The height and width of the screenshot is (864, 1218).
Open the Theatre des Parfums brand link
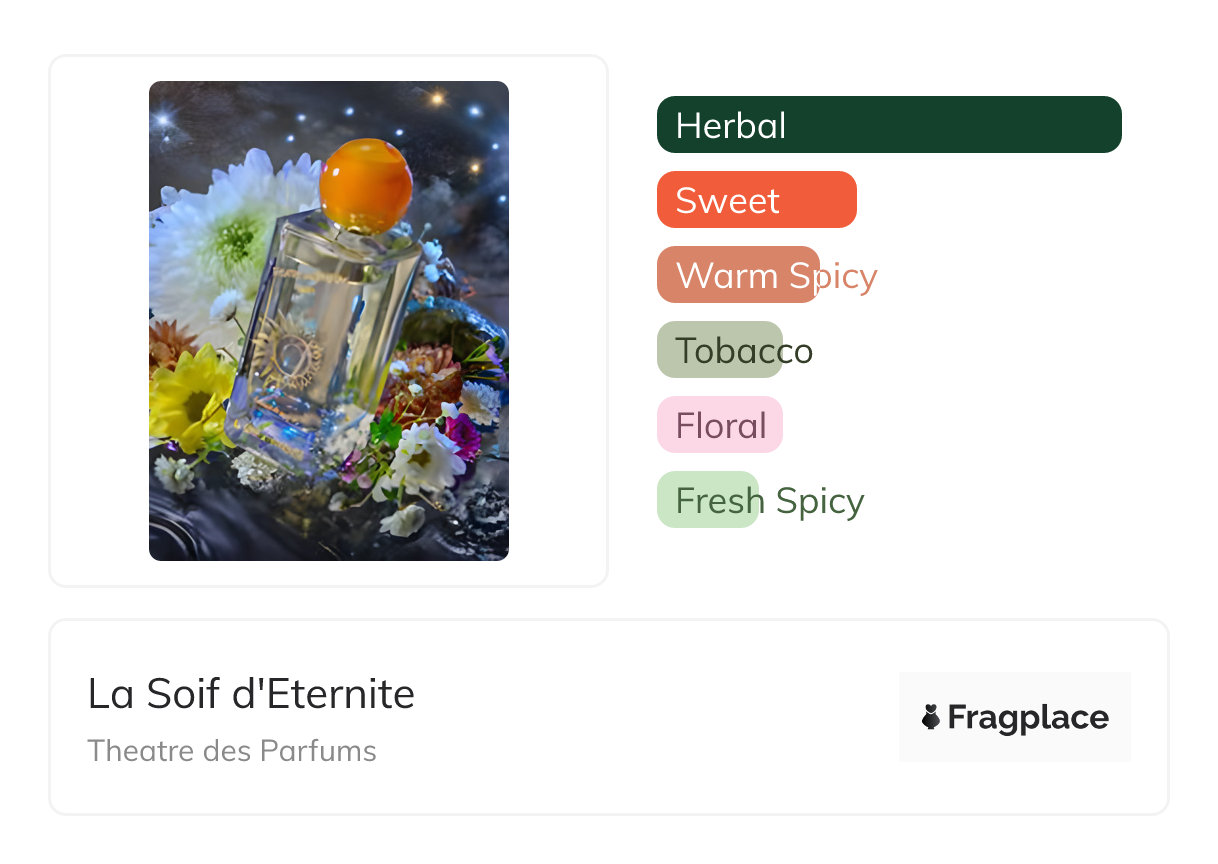[232, 751]
